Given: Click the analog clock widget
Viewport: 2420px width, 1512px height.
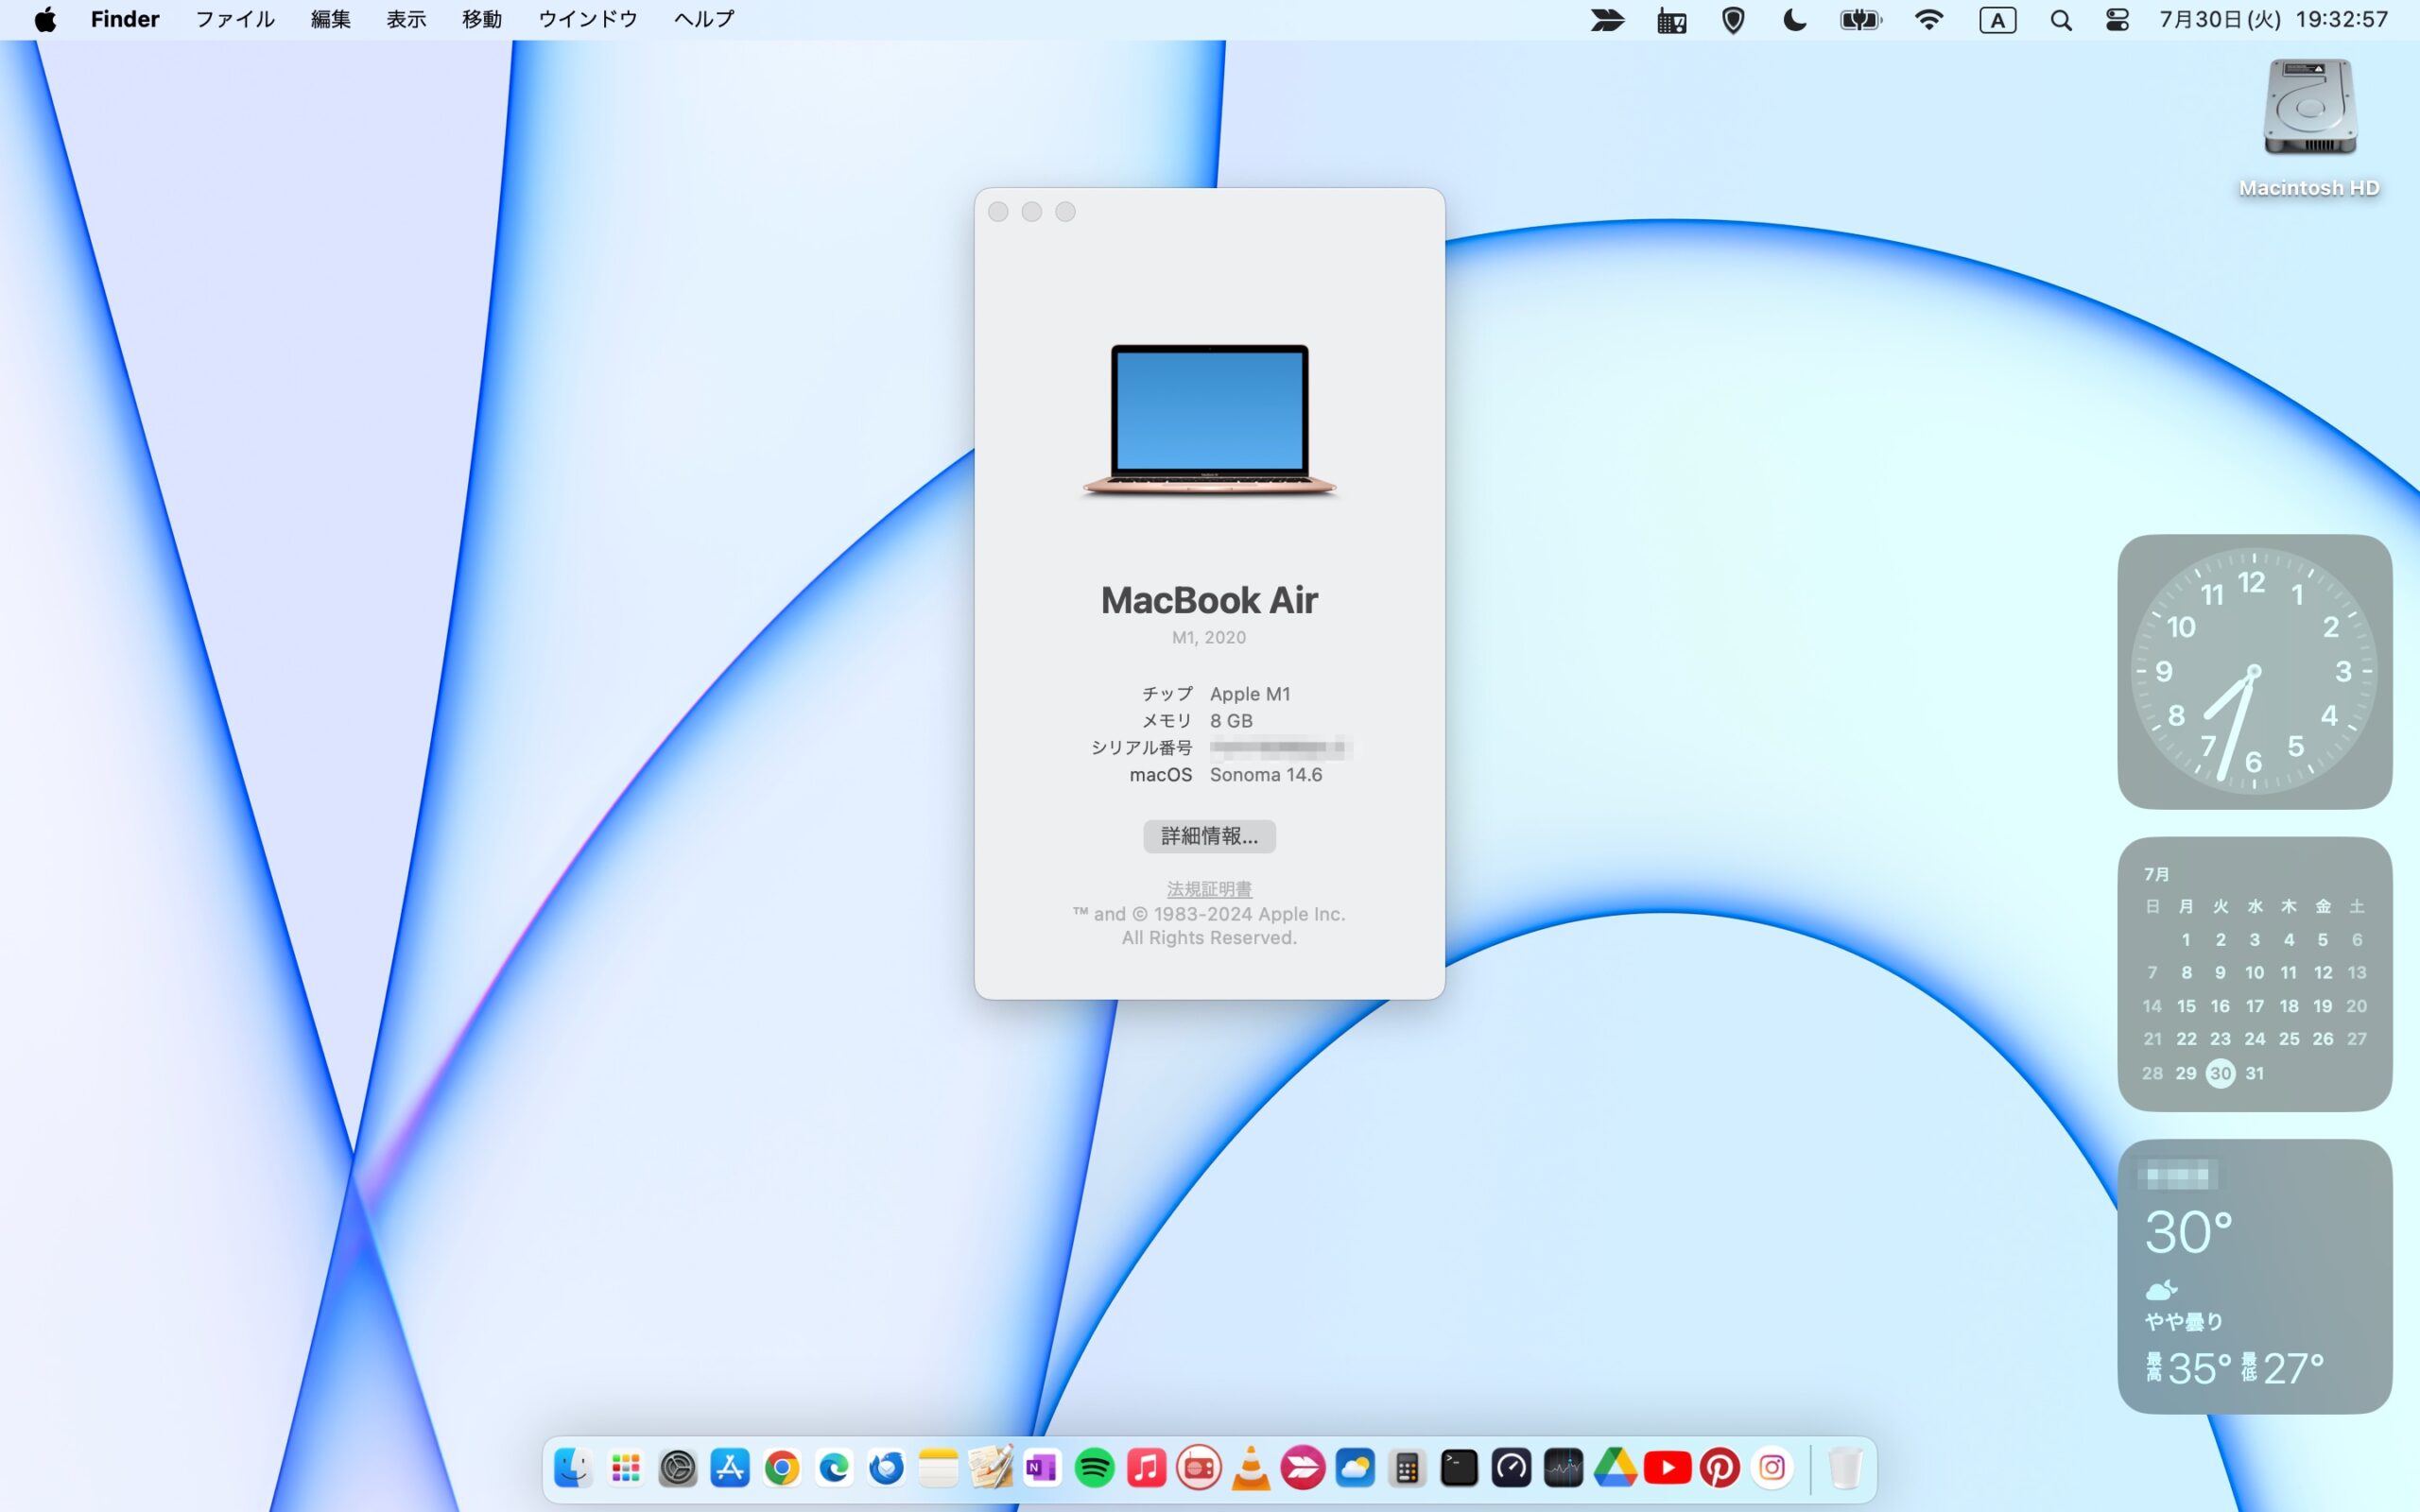Looking at the screenshot, I should point(2254,671).
